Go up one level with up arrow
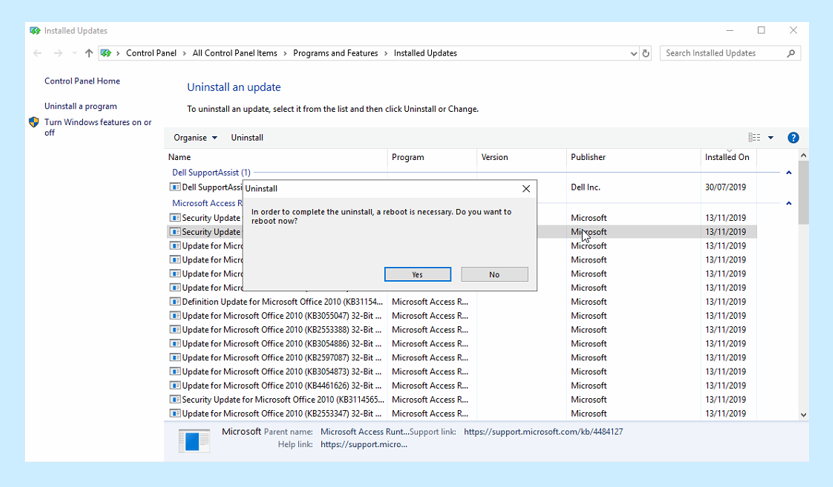The height and width of the screenshot is (487, 833). tap(89, 53)
